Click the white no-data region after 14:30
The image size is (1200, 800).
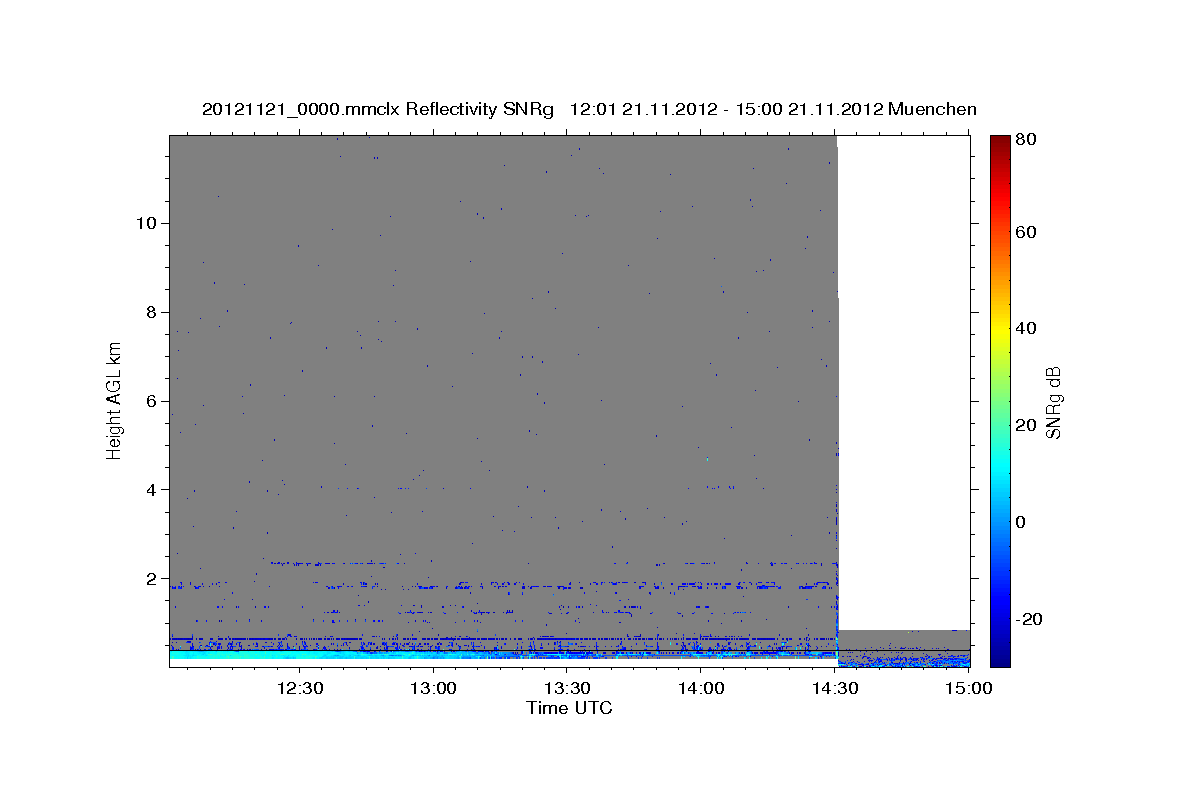pyautogui.click(x=903, y=382)
